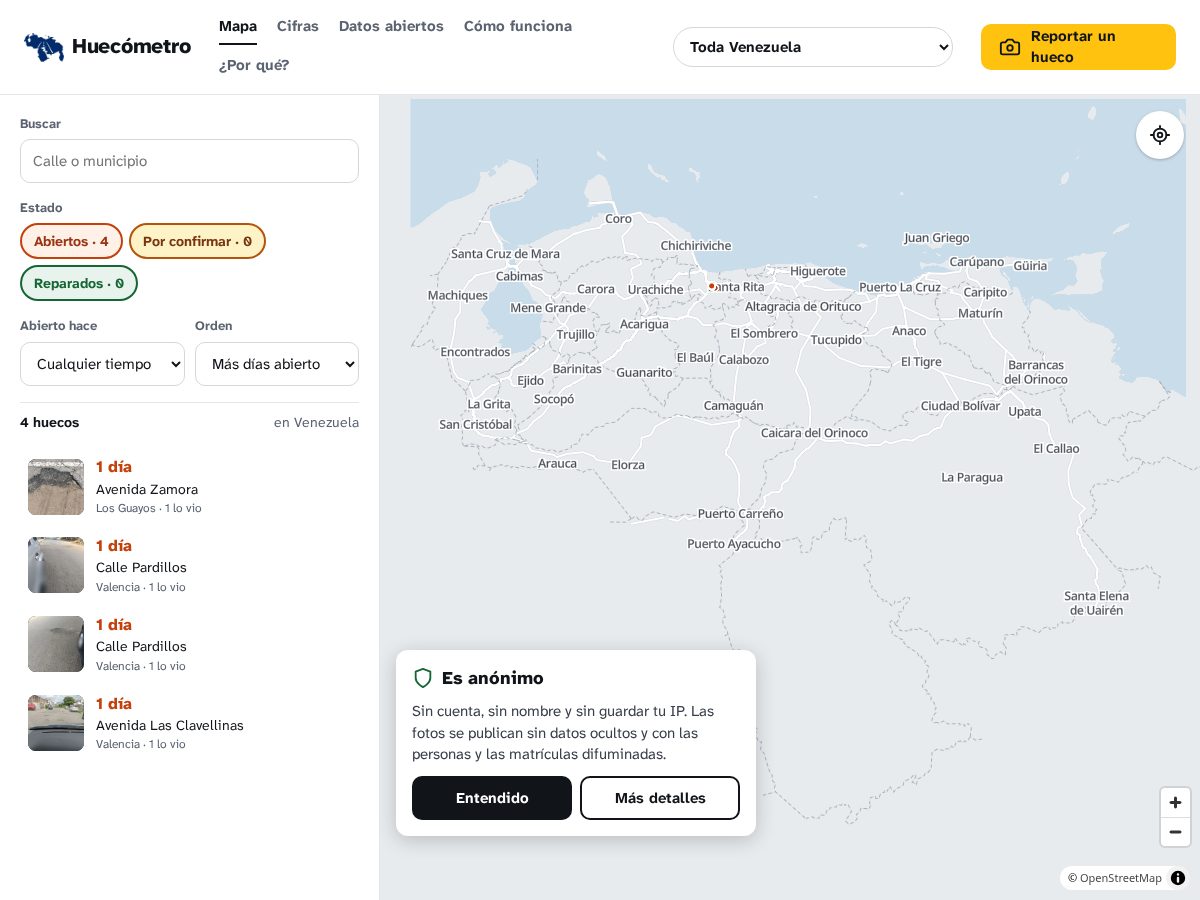Click El Callao label on map
The height and width of the screenshot is (900, 1200).
[1056, 448]
